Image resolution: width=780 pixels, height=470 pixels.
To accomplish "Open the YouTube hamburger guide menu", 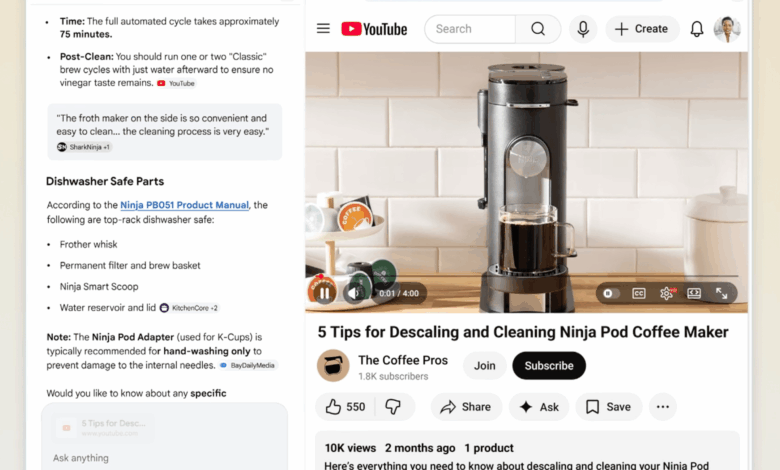I will click(323, 28).
